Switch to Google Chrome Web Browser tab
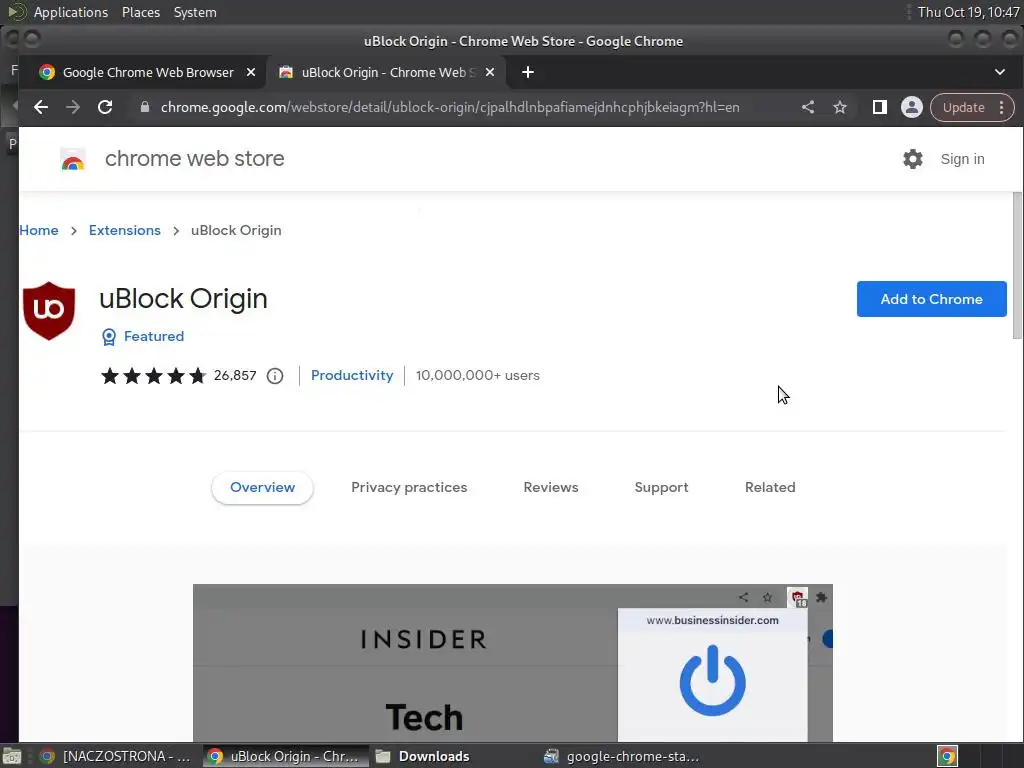This screenshot has width=1024, height=768. pos(148,72)
